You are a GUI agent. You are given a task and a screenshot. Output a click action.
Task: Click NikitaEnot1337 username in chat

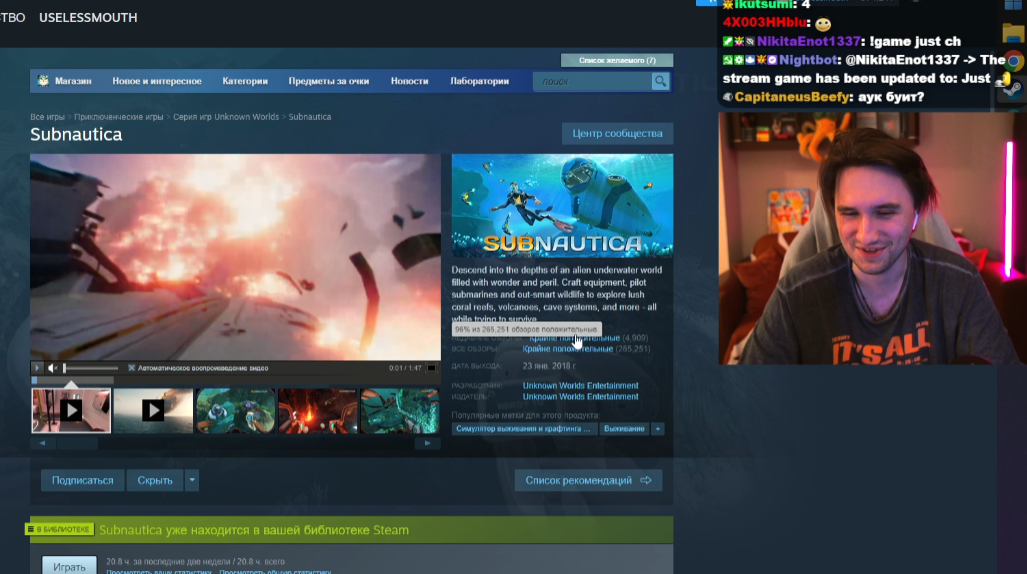pyautogui.click(x=808, y=41)
